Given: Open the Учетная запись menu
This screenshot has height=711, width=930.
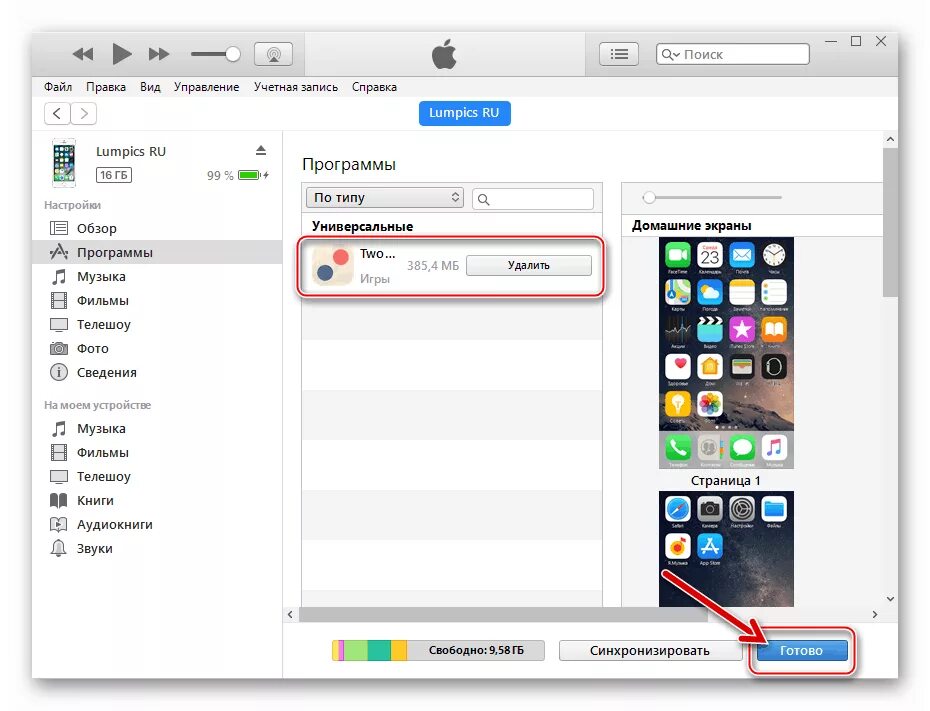Looking at the screenshot, I should 295,87.
